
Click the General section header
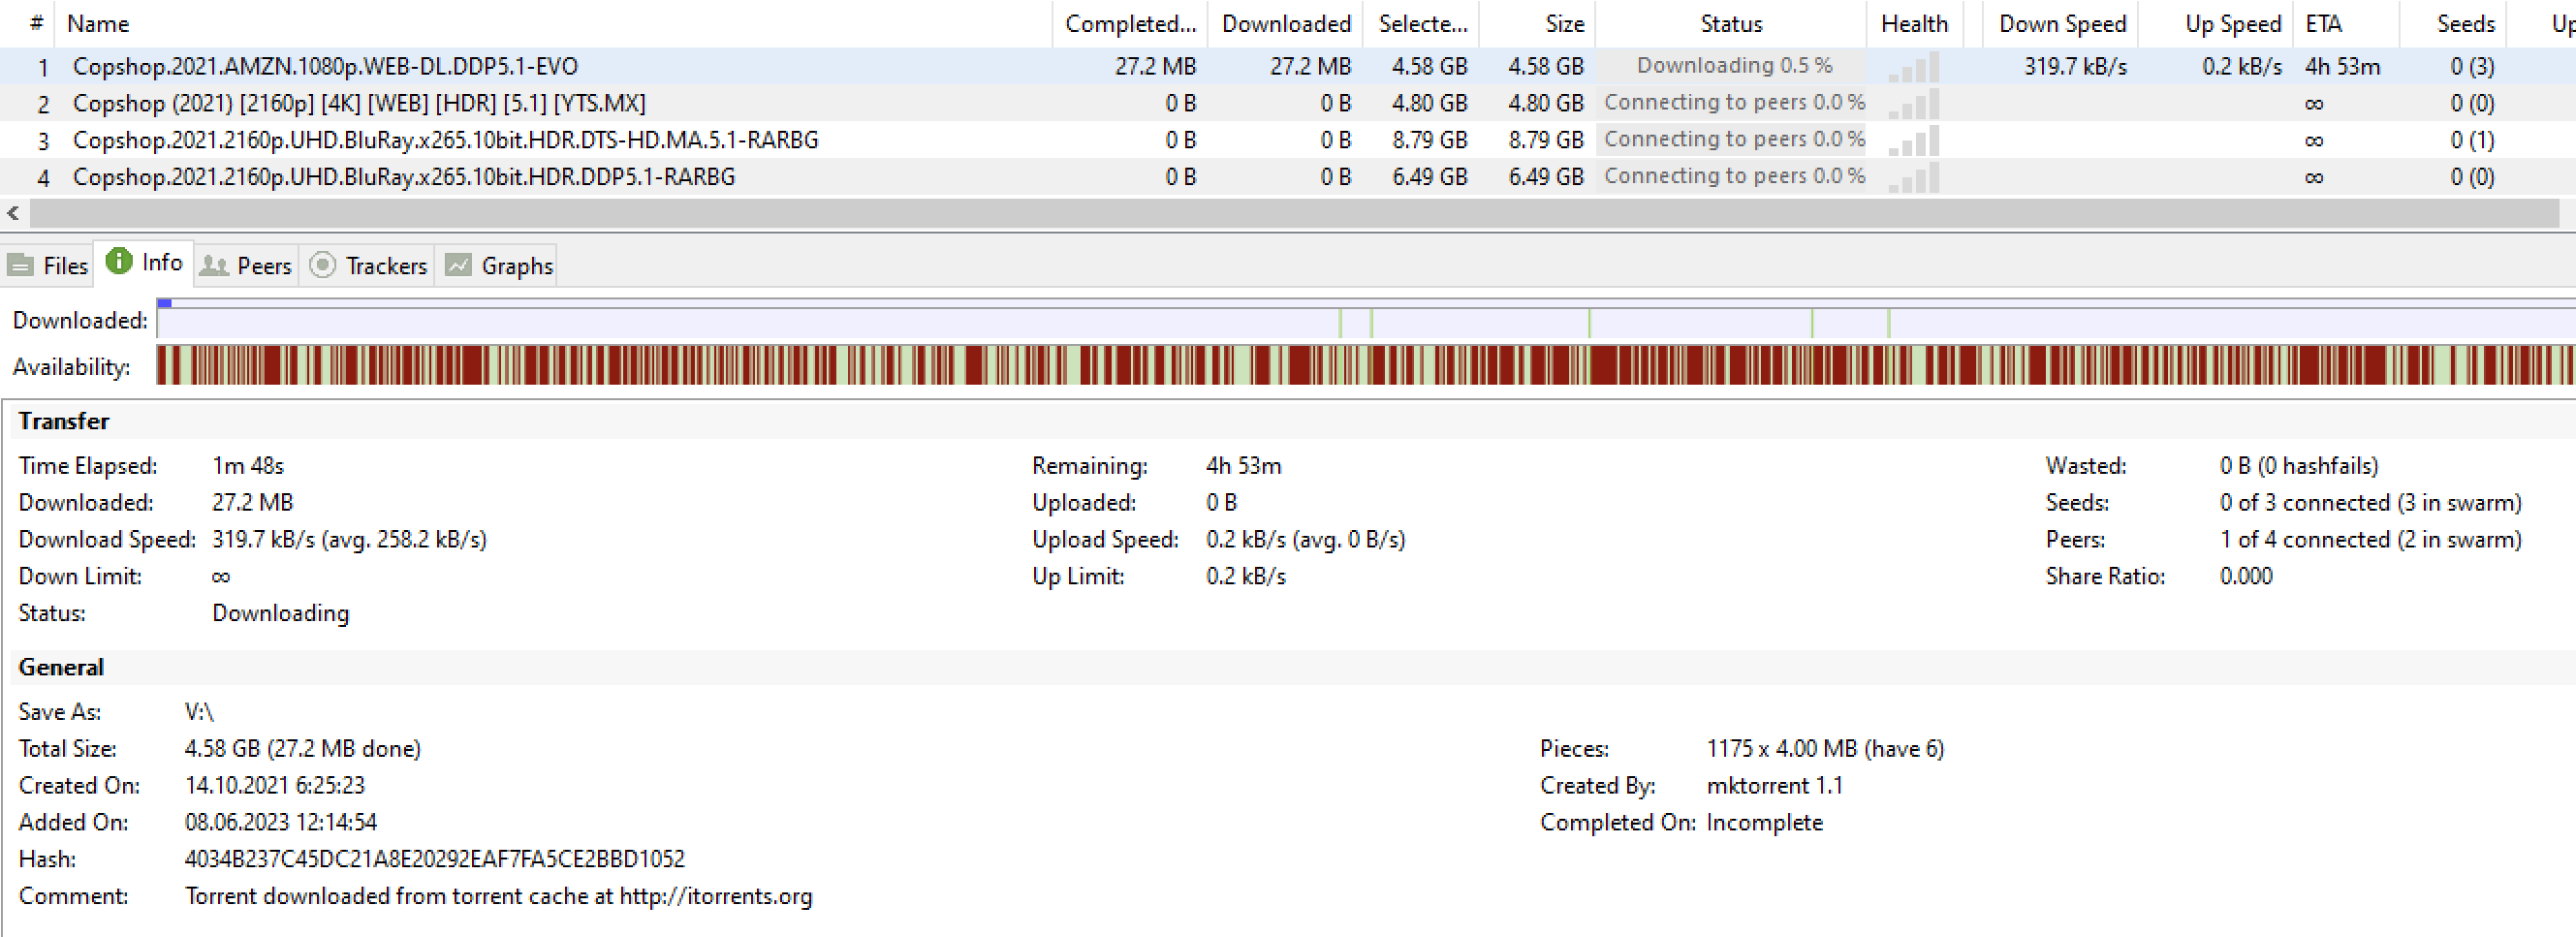pos(61,667)
